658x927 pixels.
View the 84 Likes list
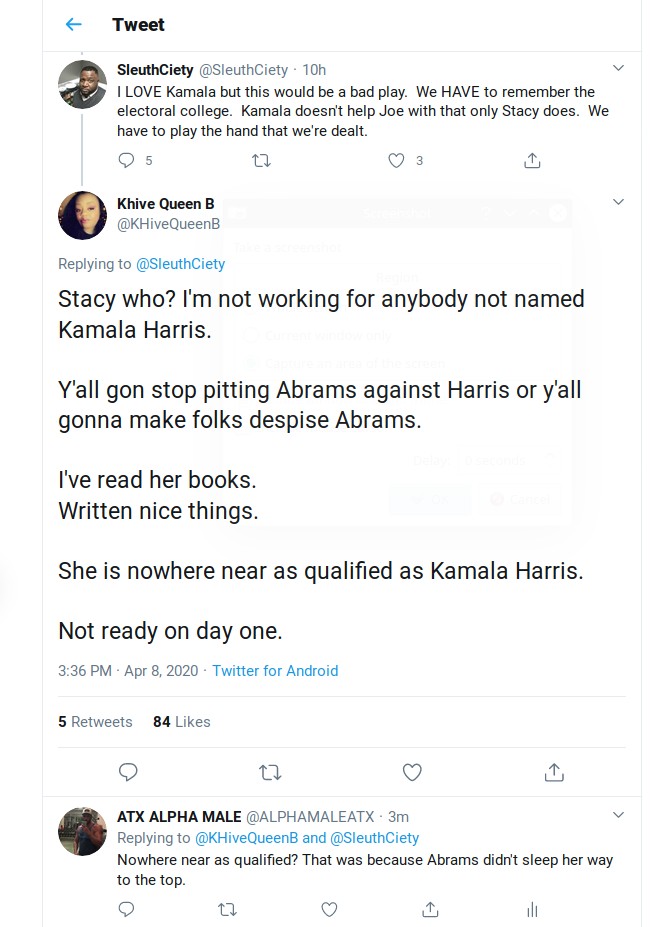tap(182, 721)
